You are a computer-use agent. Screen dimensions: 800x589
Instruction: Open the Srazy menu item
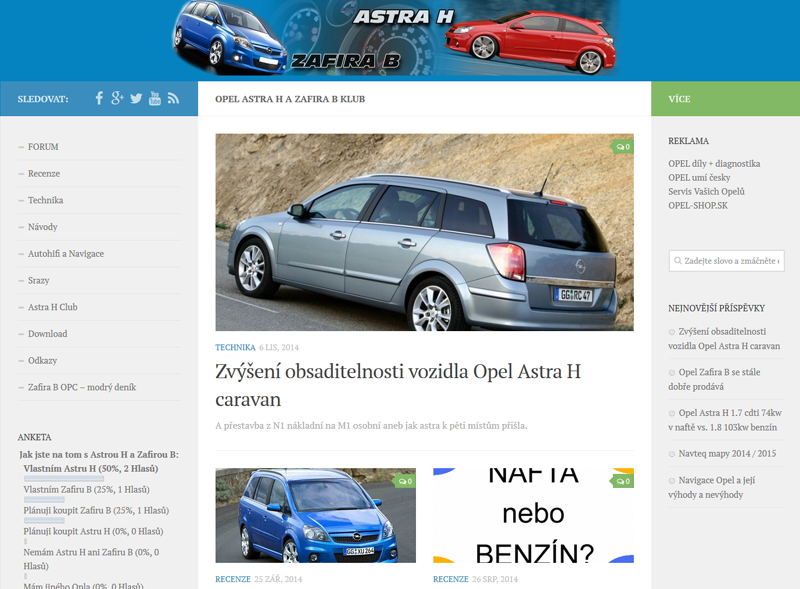tap(39, 280)
